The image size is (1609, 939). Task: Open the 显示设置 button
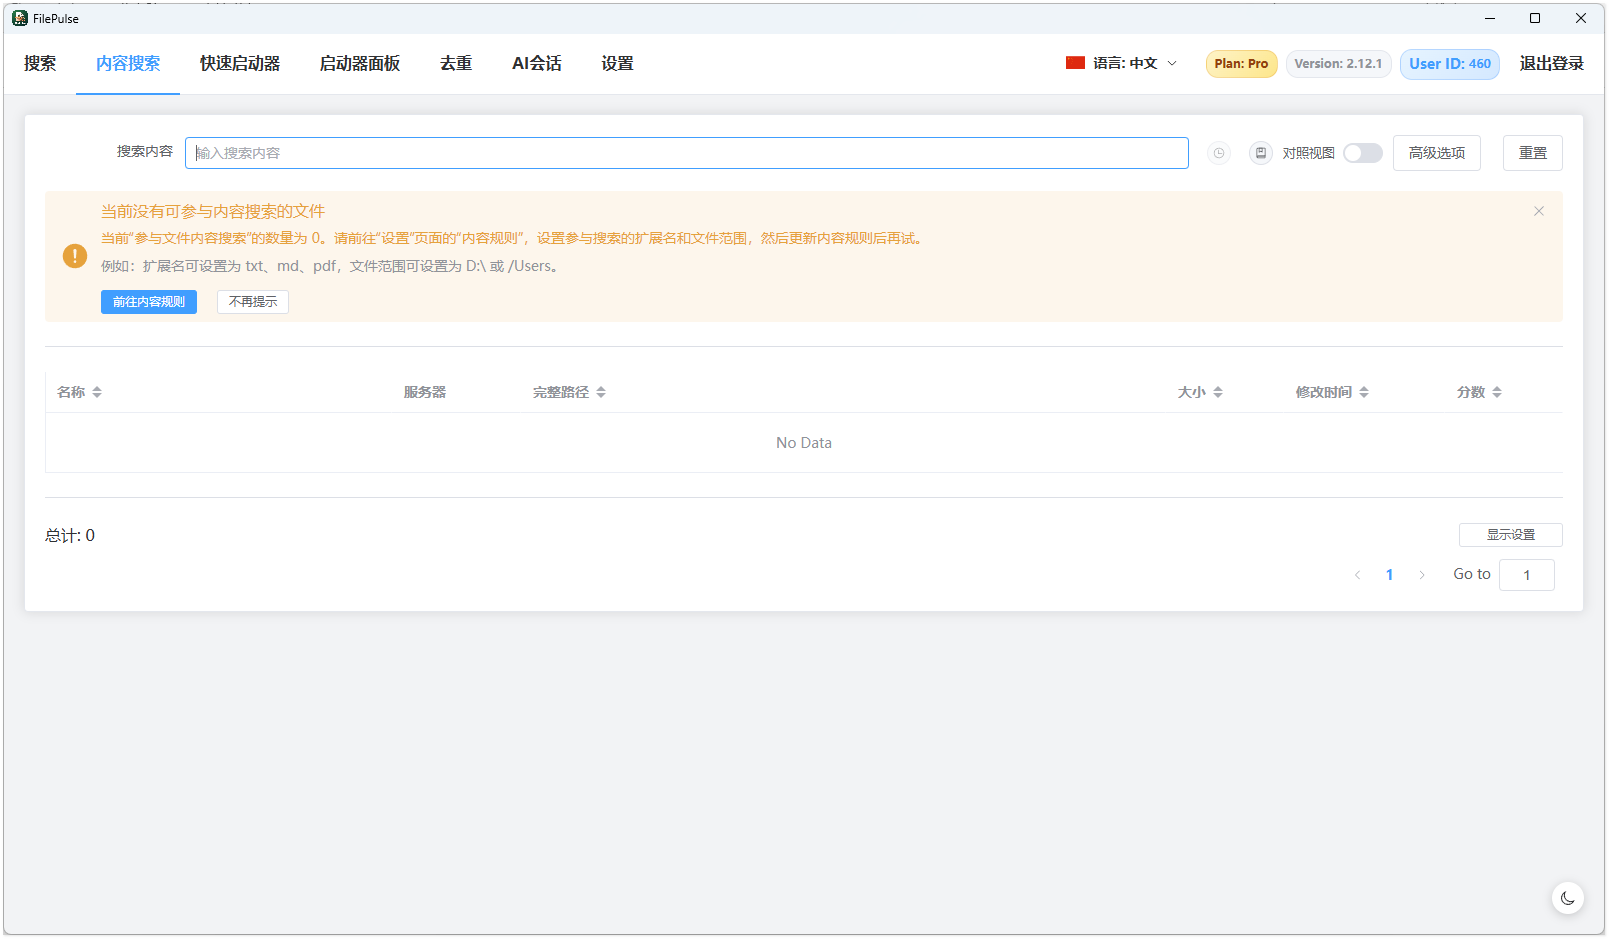pyautogui.click(x=1510, y=535)
